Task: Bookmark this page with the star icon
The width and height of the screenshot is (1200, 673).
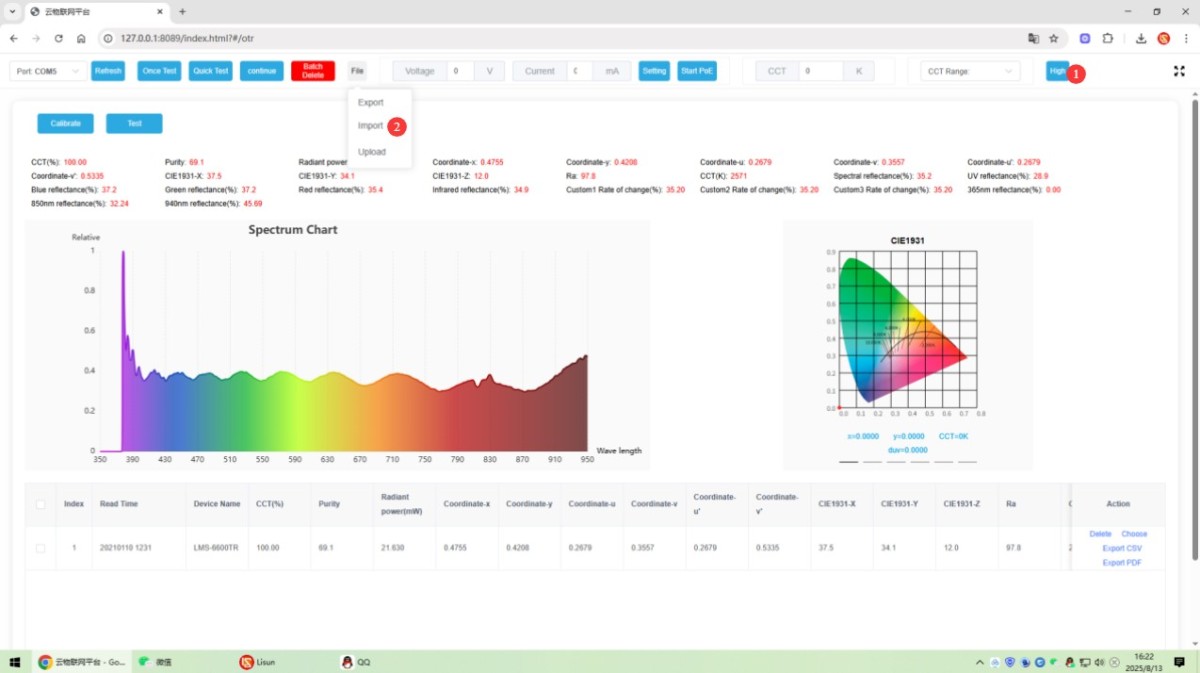Action: coord(1054,38)
